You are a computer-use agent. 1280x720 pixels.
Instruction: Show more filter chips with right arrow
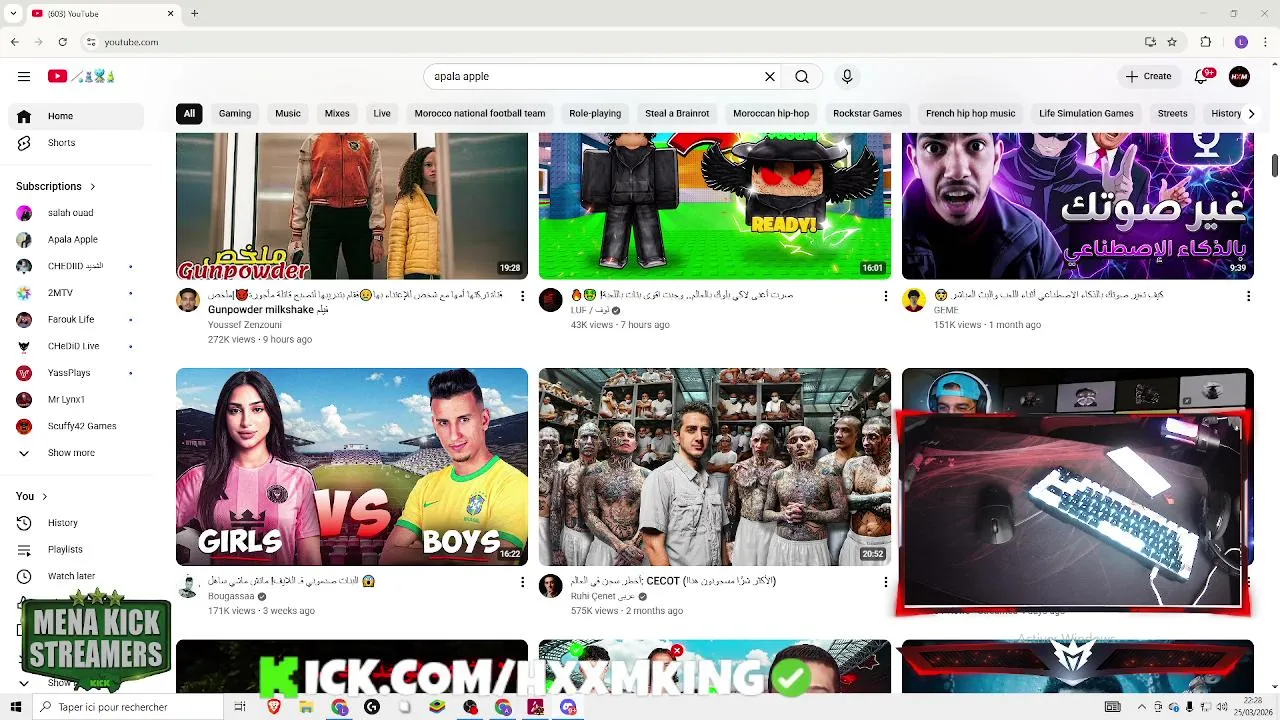1251,113
